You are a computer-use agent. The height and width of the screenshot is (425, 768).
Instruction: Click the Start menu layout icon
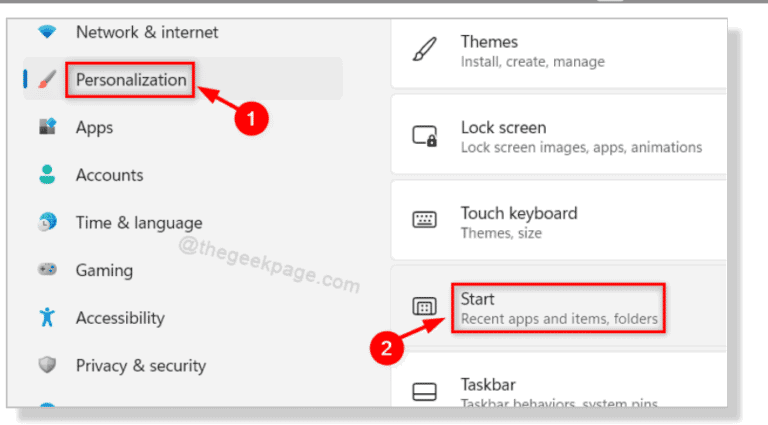pos(424,307)
